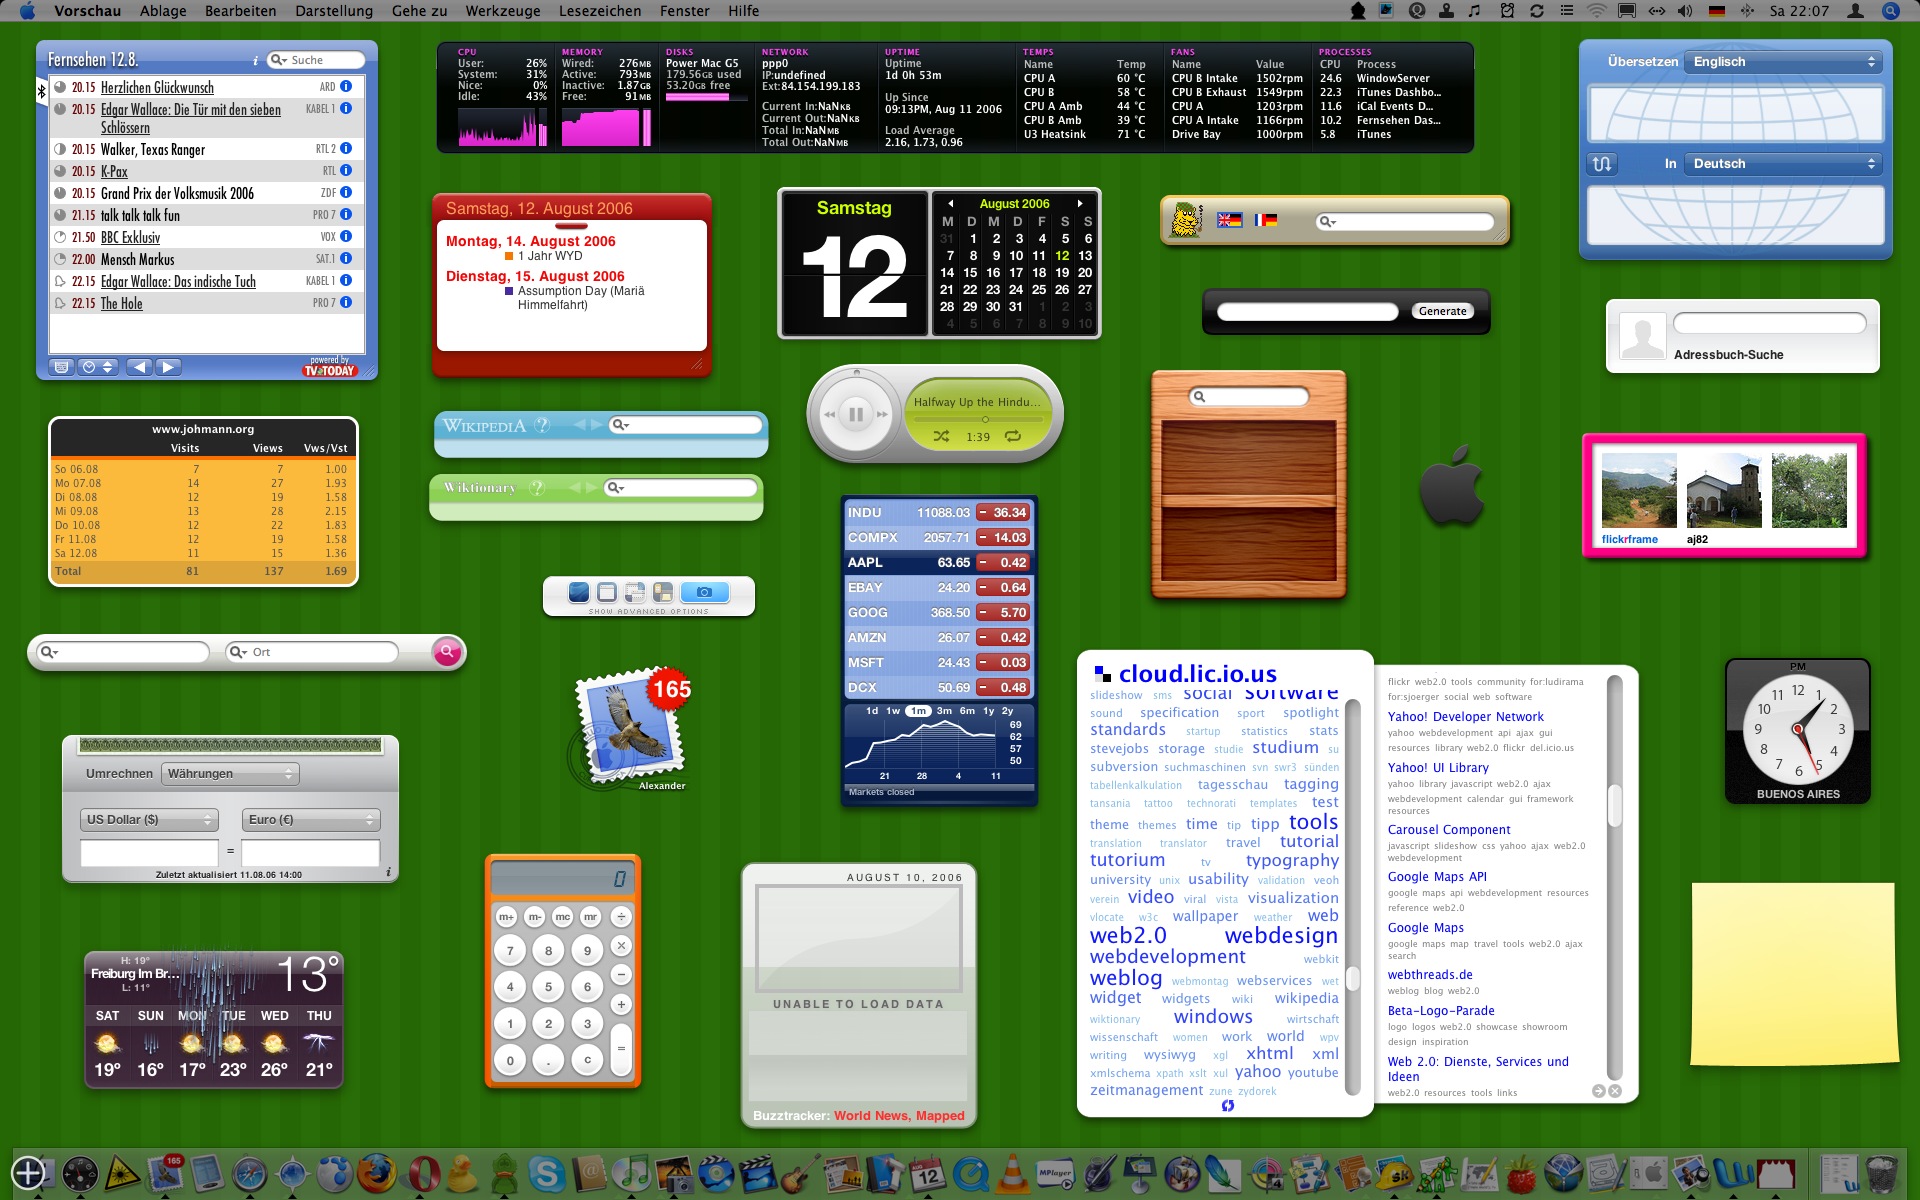Open the Bearbeiten menu
This screenshot has height=1200, width=1920.
pyautogui.click(x=240, y=11)
